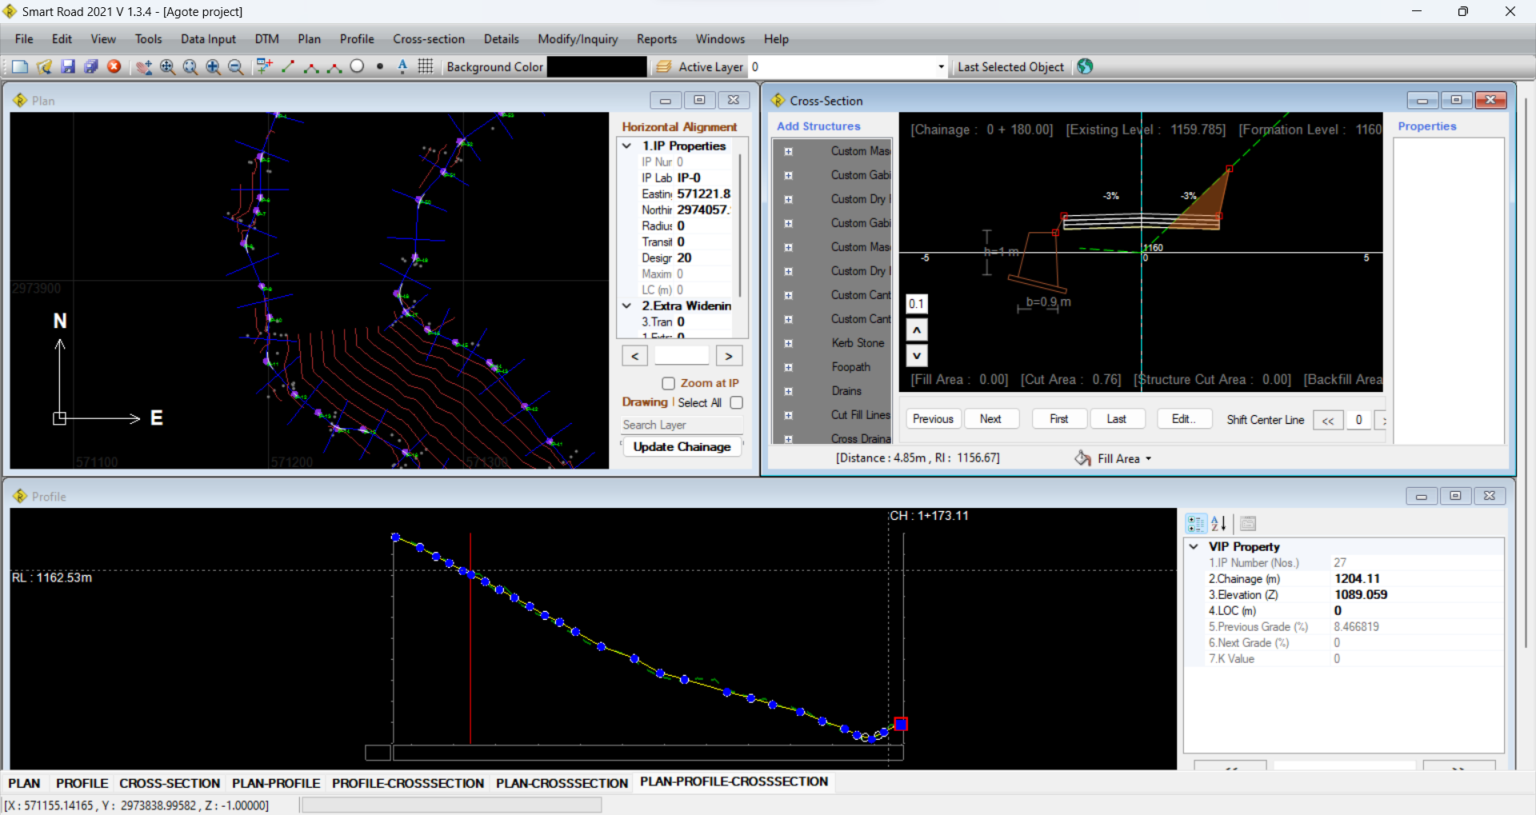Click the Background Color black swatch
Viewport: 1536px width, 815px height.
(597, 67)
